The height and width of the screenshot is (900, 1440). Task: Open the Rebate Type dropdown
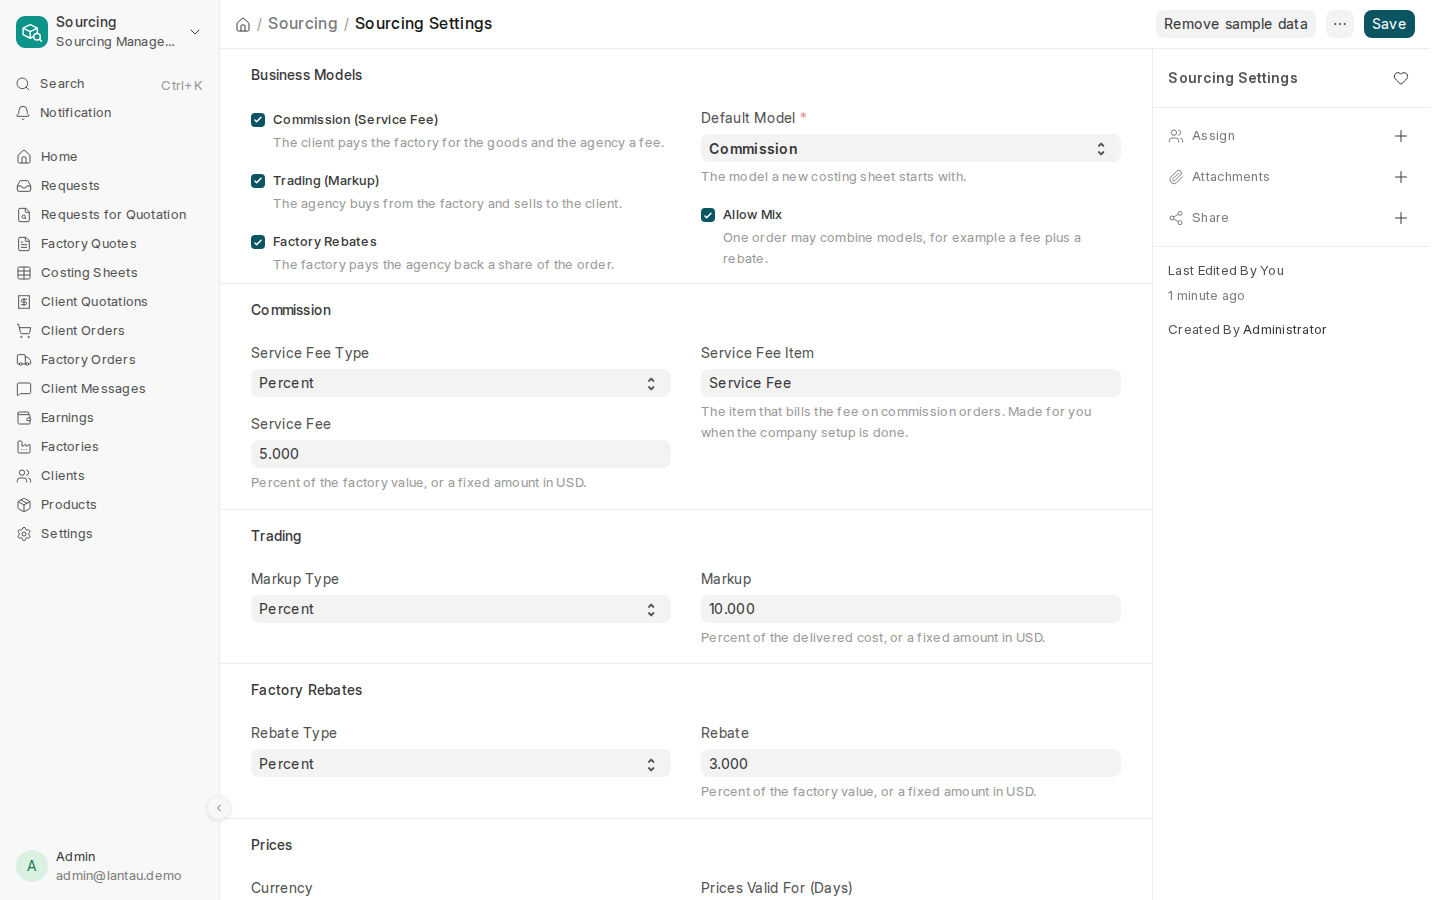[x=461, y=764]
